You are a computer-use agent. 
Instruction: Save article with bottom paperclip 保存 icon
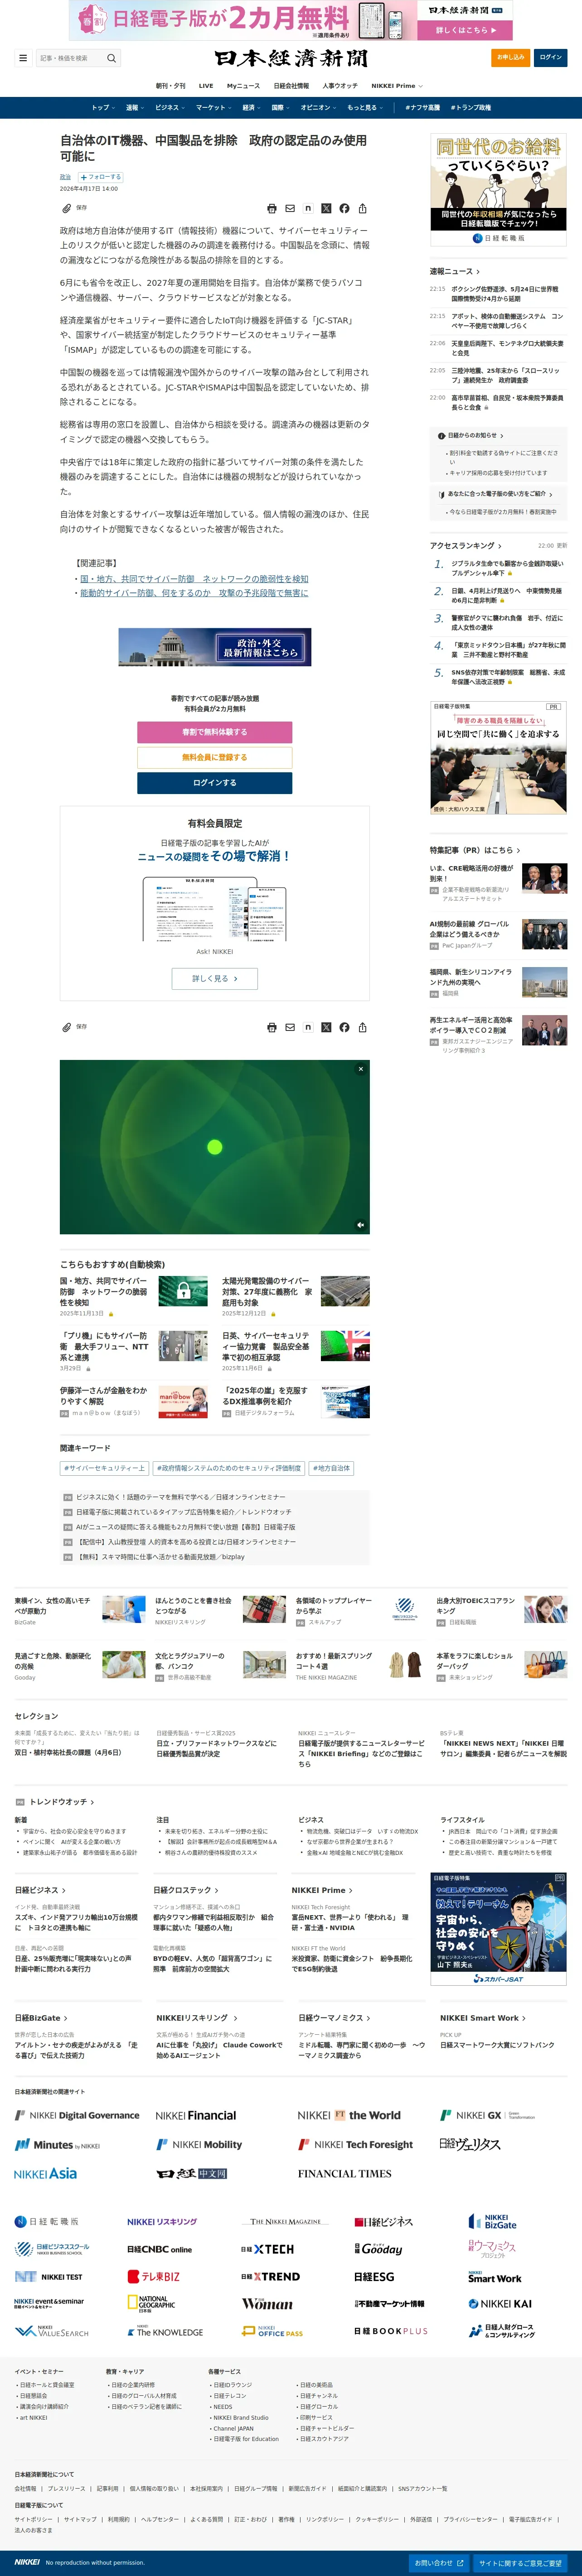tap(74, 1027)
